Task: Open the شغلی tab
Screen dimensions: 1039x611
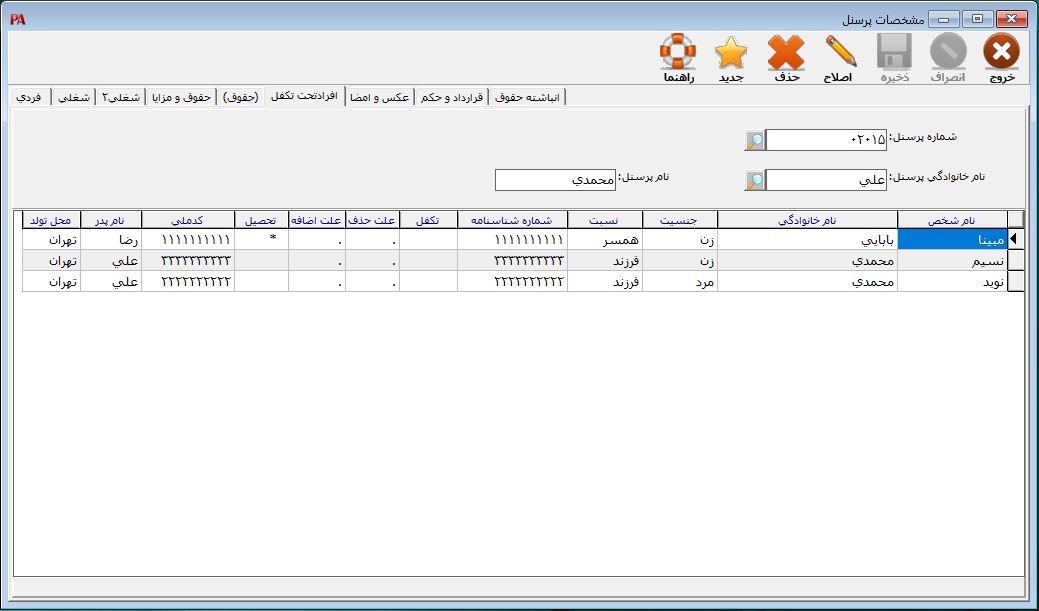Action: pyautogui.click(x=74, y=97)
